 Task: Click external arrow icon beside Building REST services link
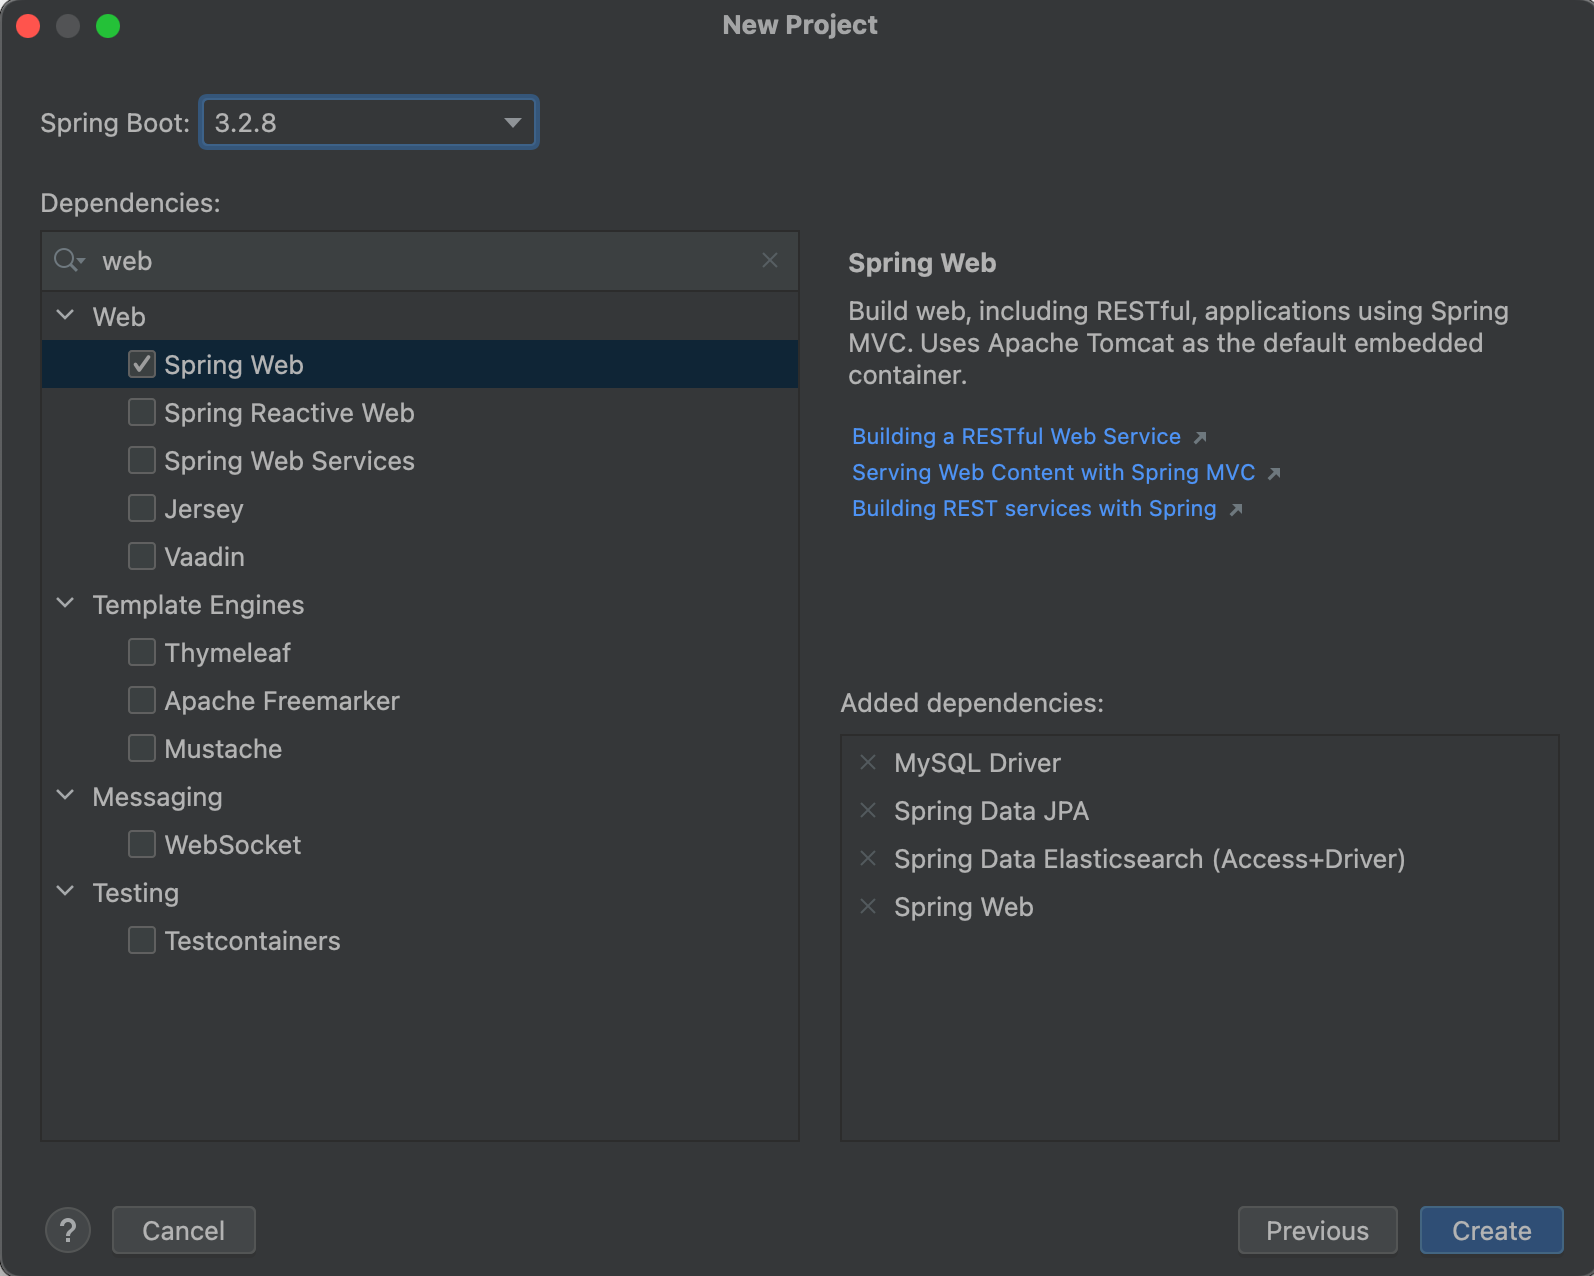pyautogui.click(x=1236, y=509)
